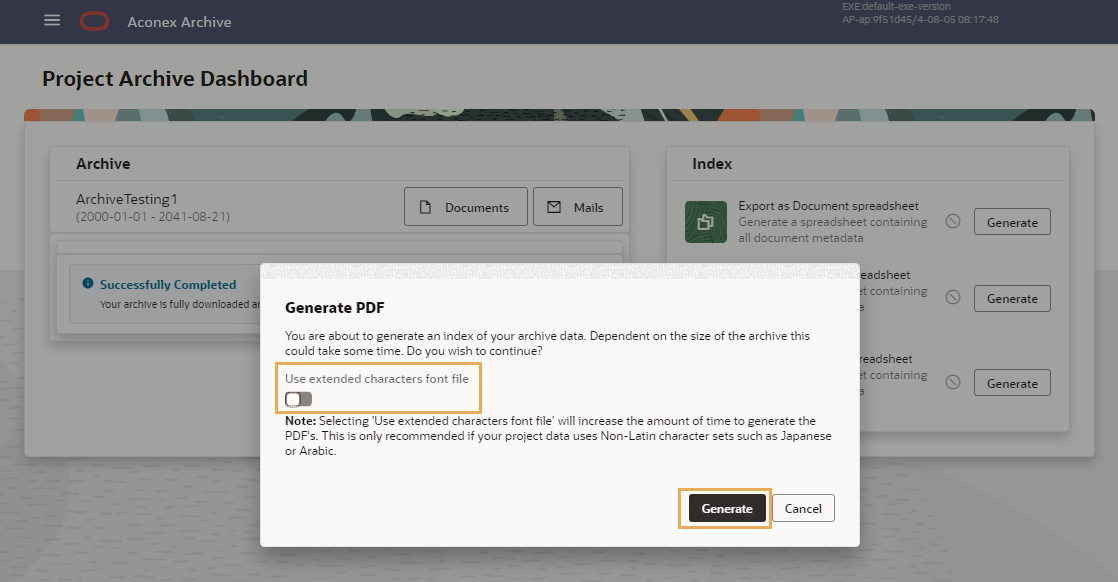Click the Archive panel heading
Viewport: 1118px width, 582px height.
point(103,163)
